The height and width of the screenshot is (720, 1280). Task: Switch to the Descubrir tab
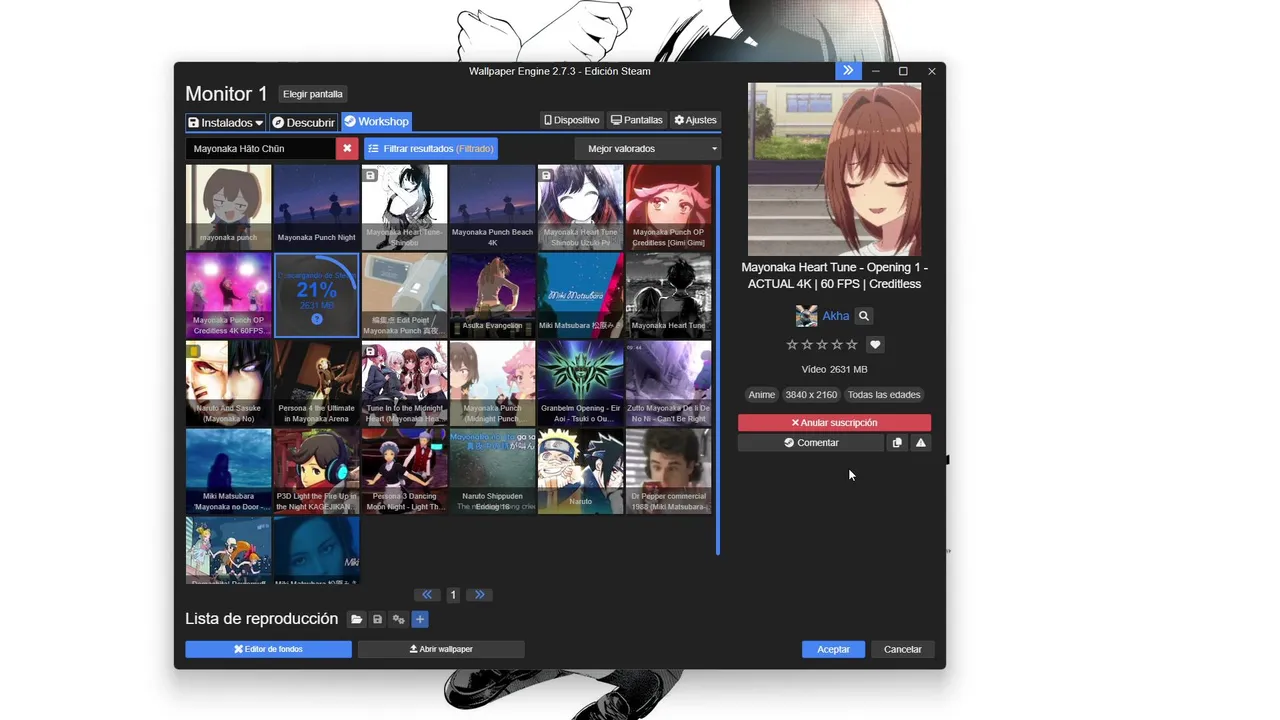tap(304, 122)
